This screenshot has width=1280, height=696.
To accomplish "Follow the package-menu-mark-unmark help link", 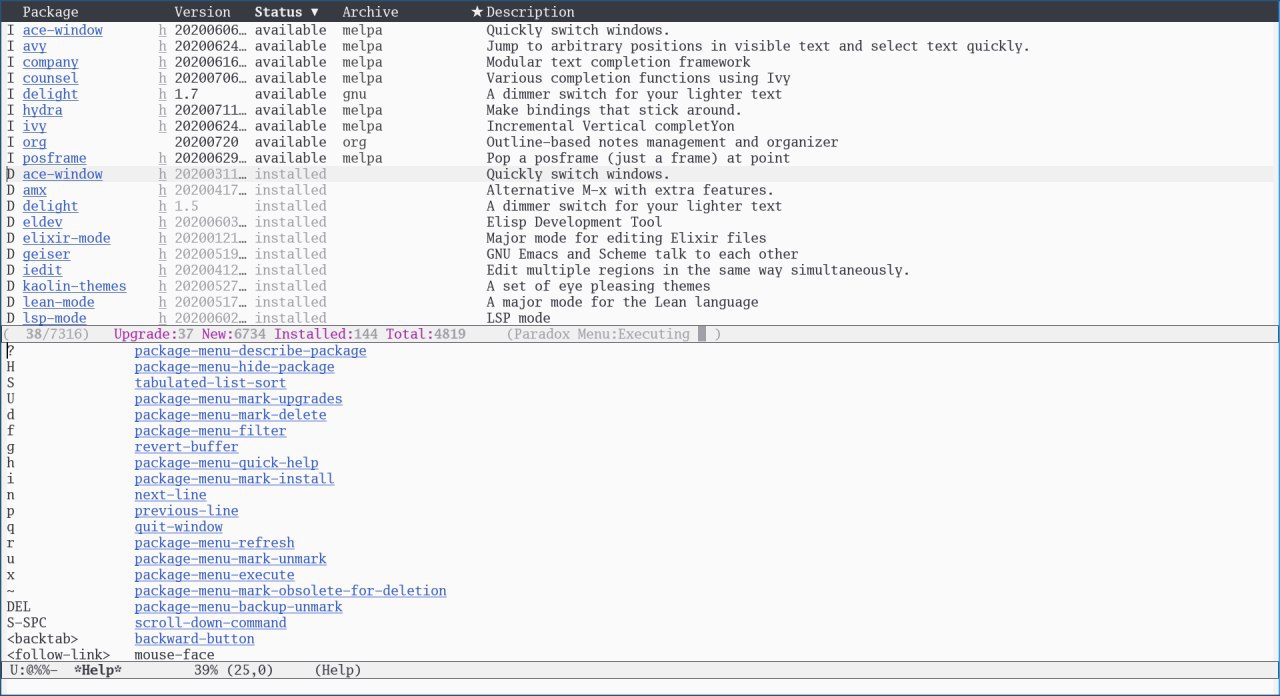I will click(230, 559).
